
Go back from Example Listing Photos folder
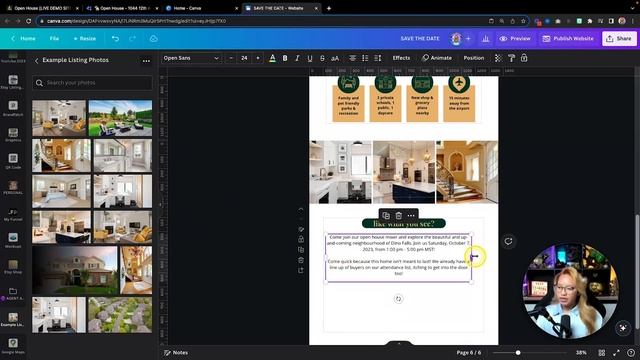(36, 60)
